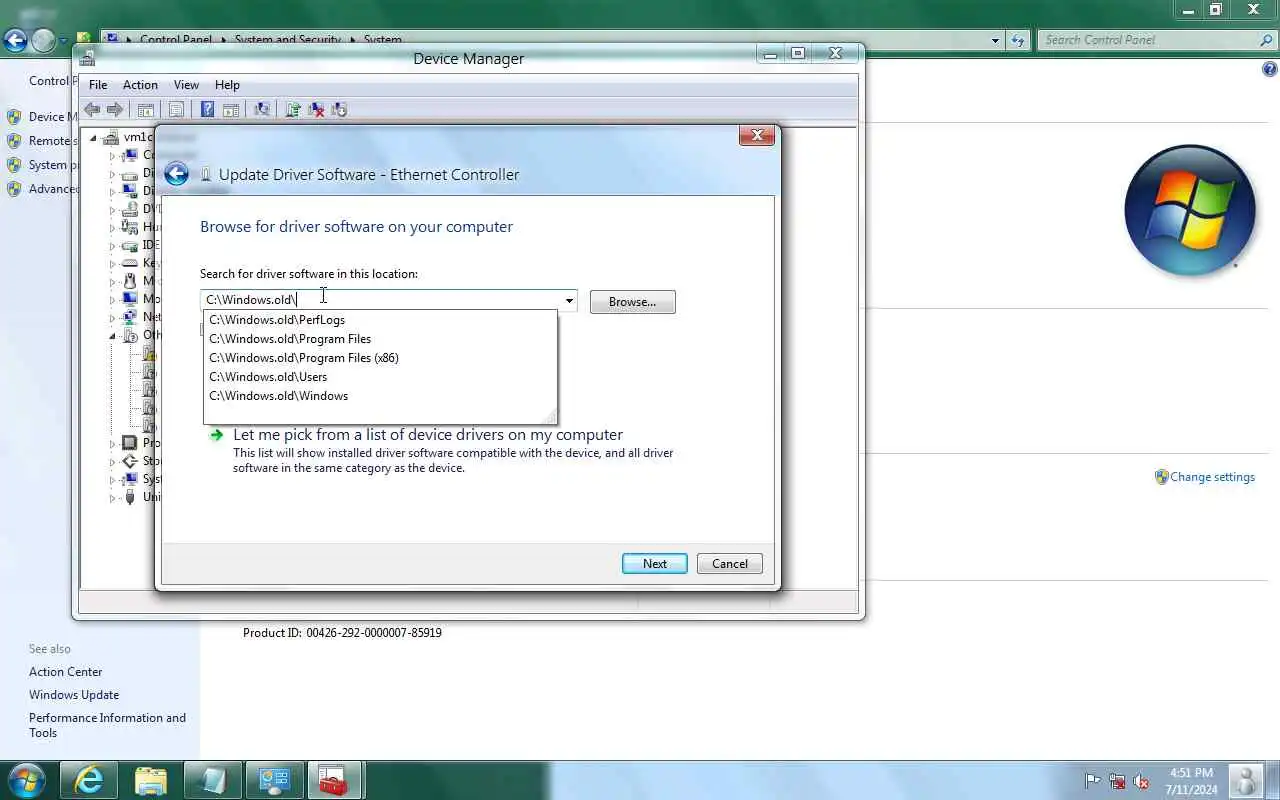Click the Control Panel help icon

(1270, 69)
